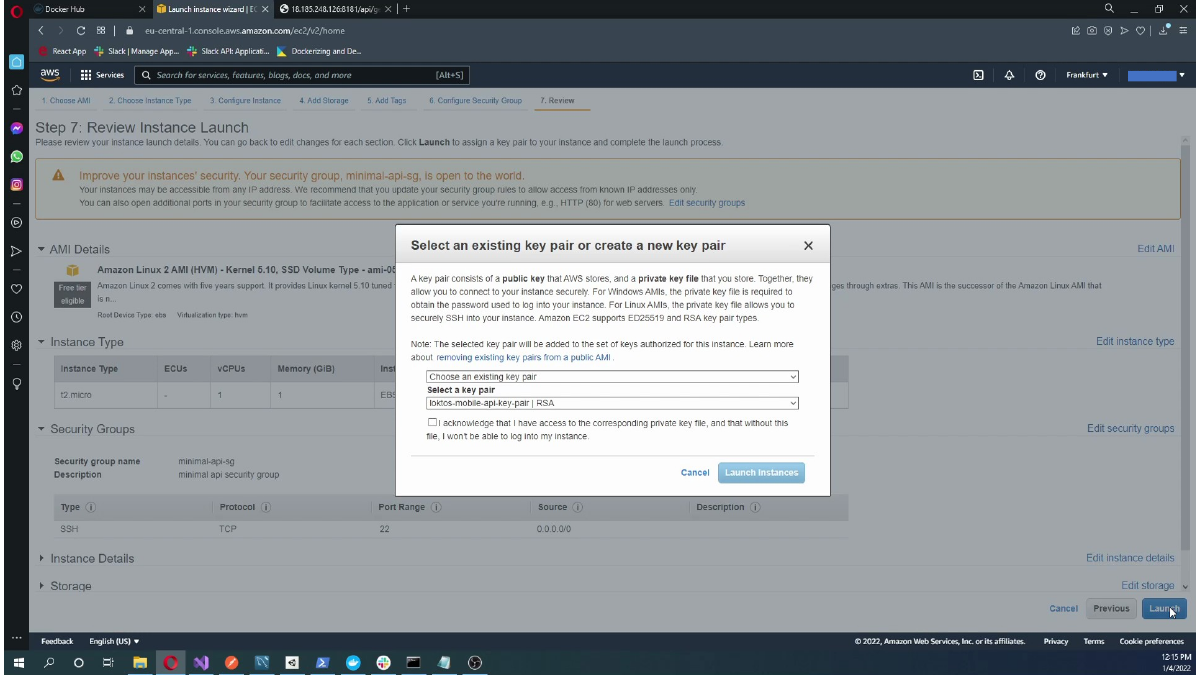Click Opera snapshot camera icon
The image size is (1201, 675).
(1092, 31)
